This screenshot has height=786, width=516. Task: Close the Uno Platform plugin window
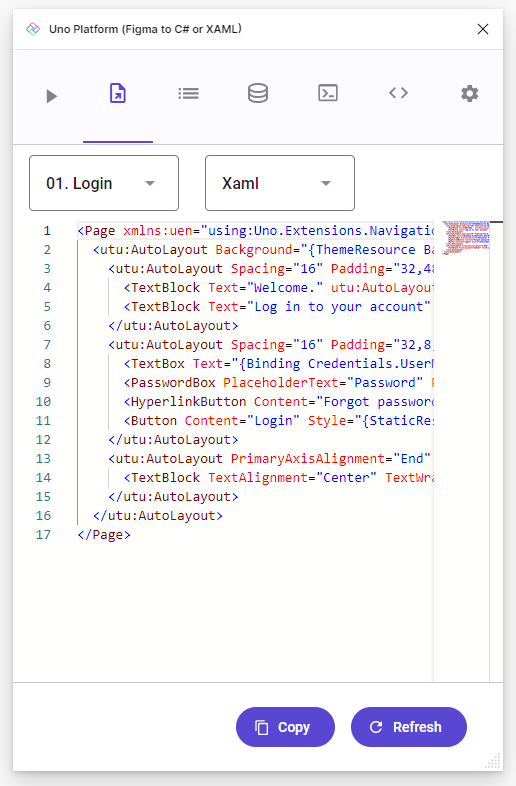[x=483, y=29]
